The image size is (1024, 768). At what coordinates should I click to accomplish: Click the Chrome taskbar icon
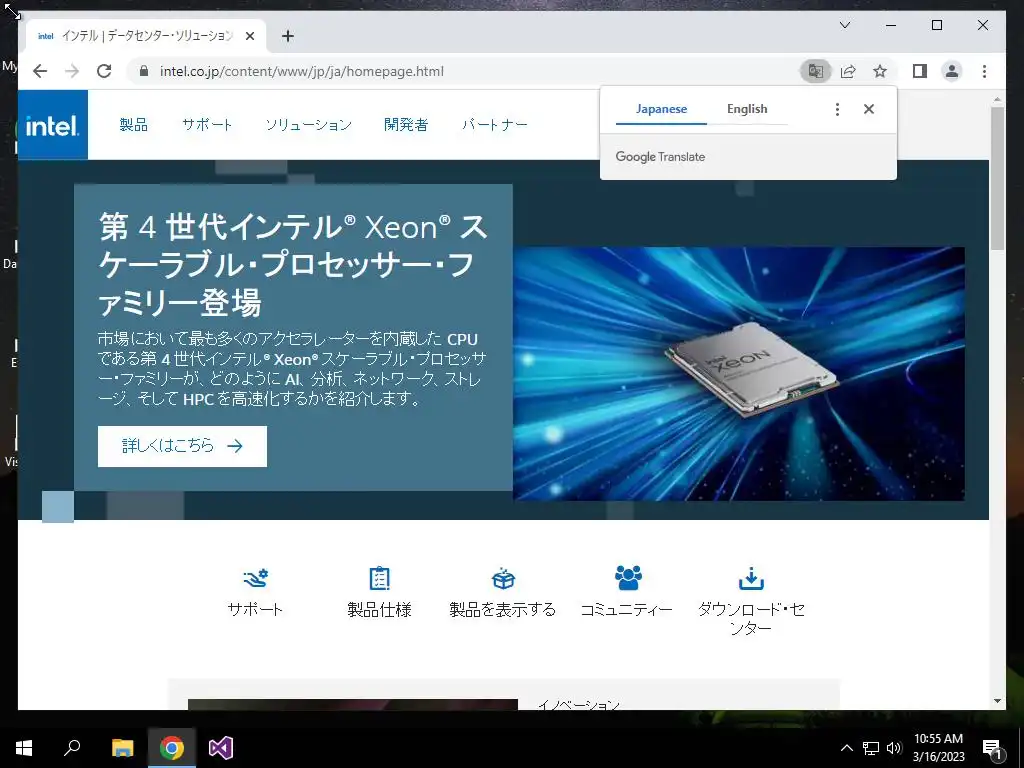[172, 748]
